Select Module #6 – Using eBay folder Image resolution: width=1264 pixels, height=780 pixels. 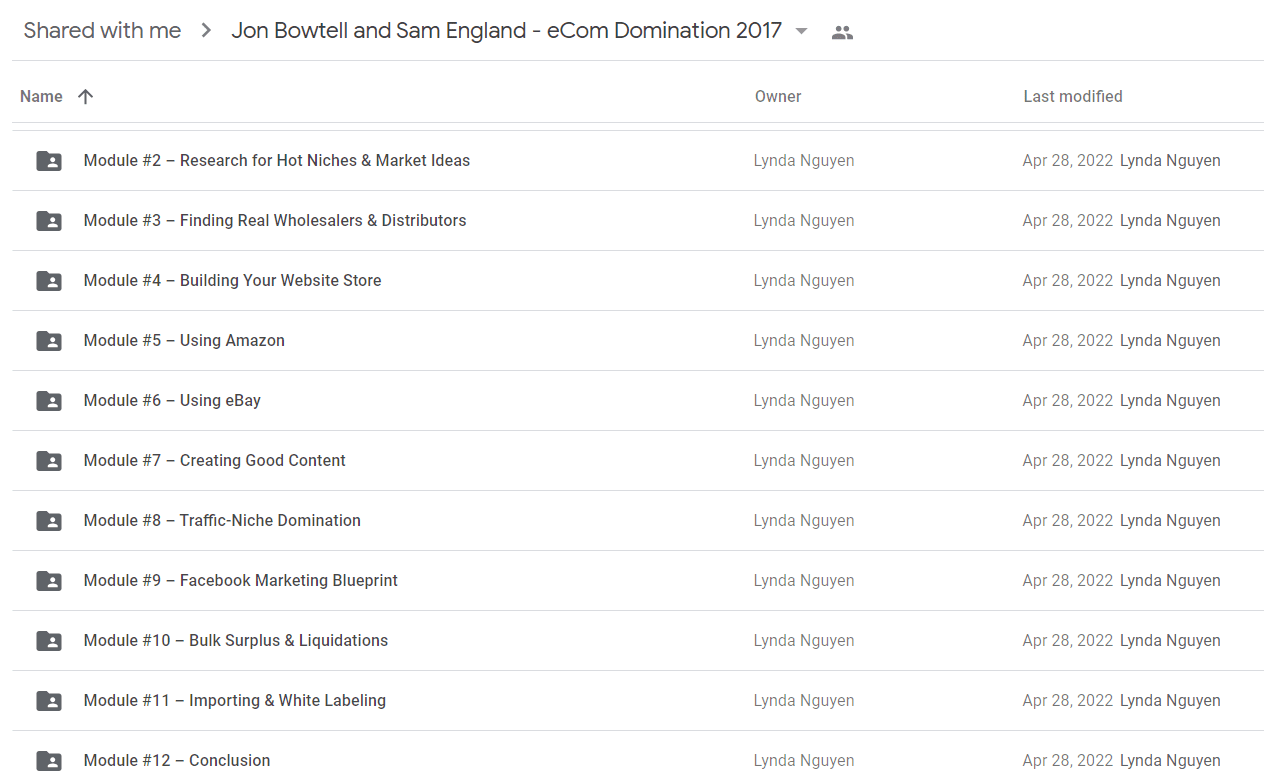(638, 401)
